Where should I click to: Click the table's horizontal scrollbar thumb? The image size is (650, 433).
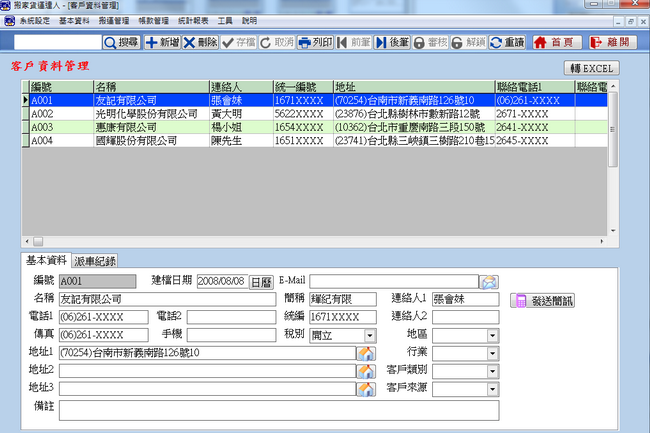coord(38,241)
